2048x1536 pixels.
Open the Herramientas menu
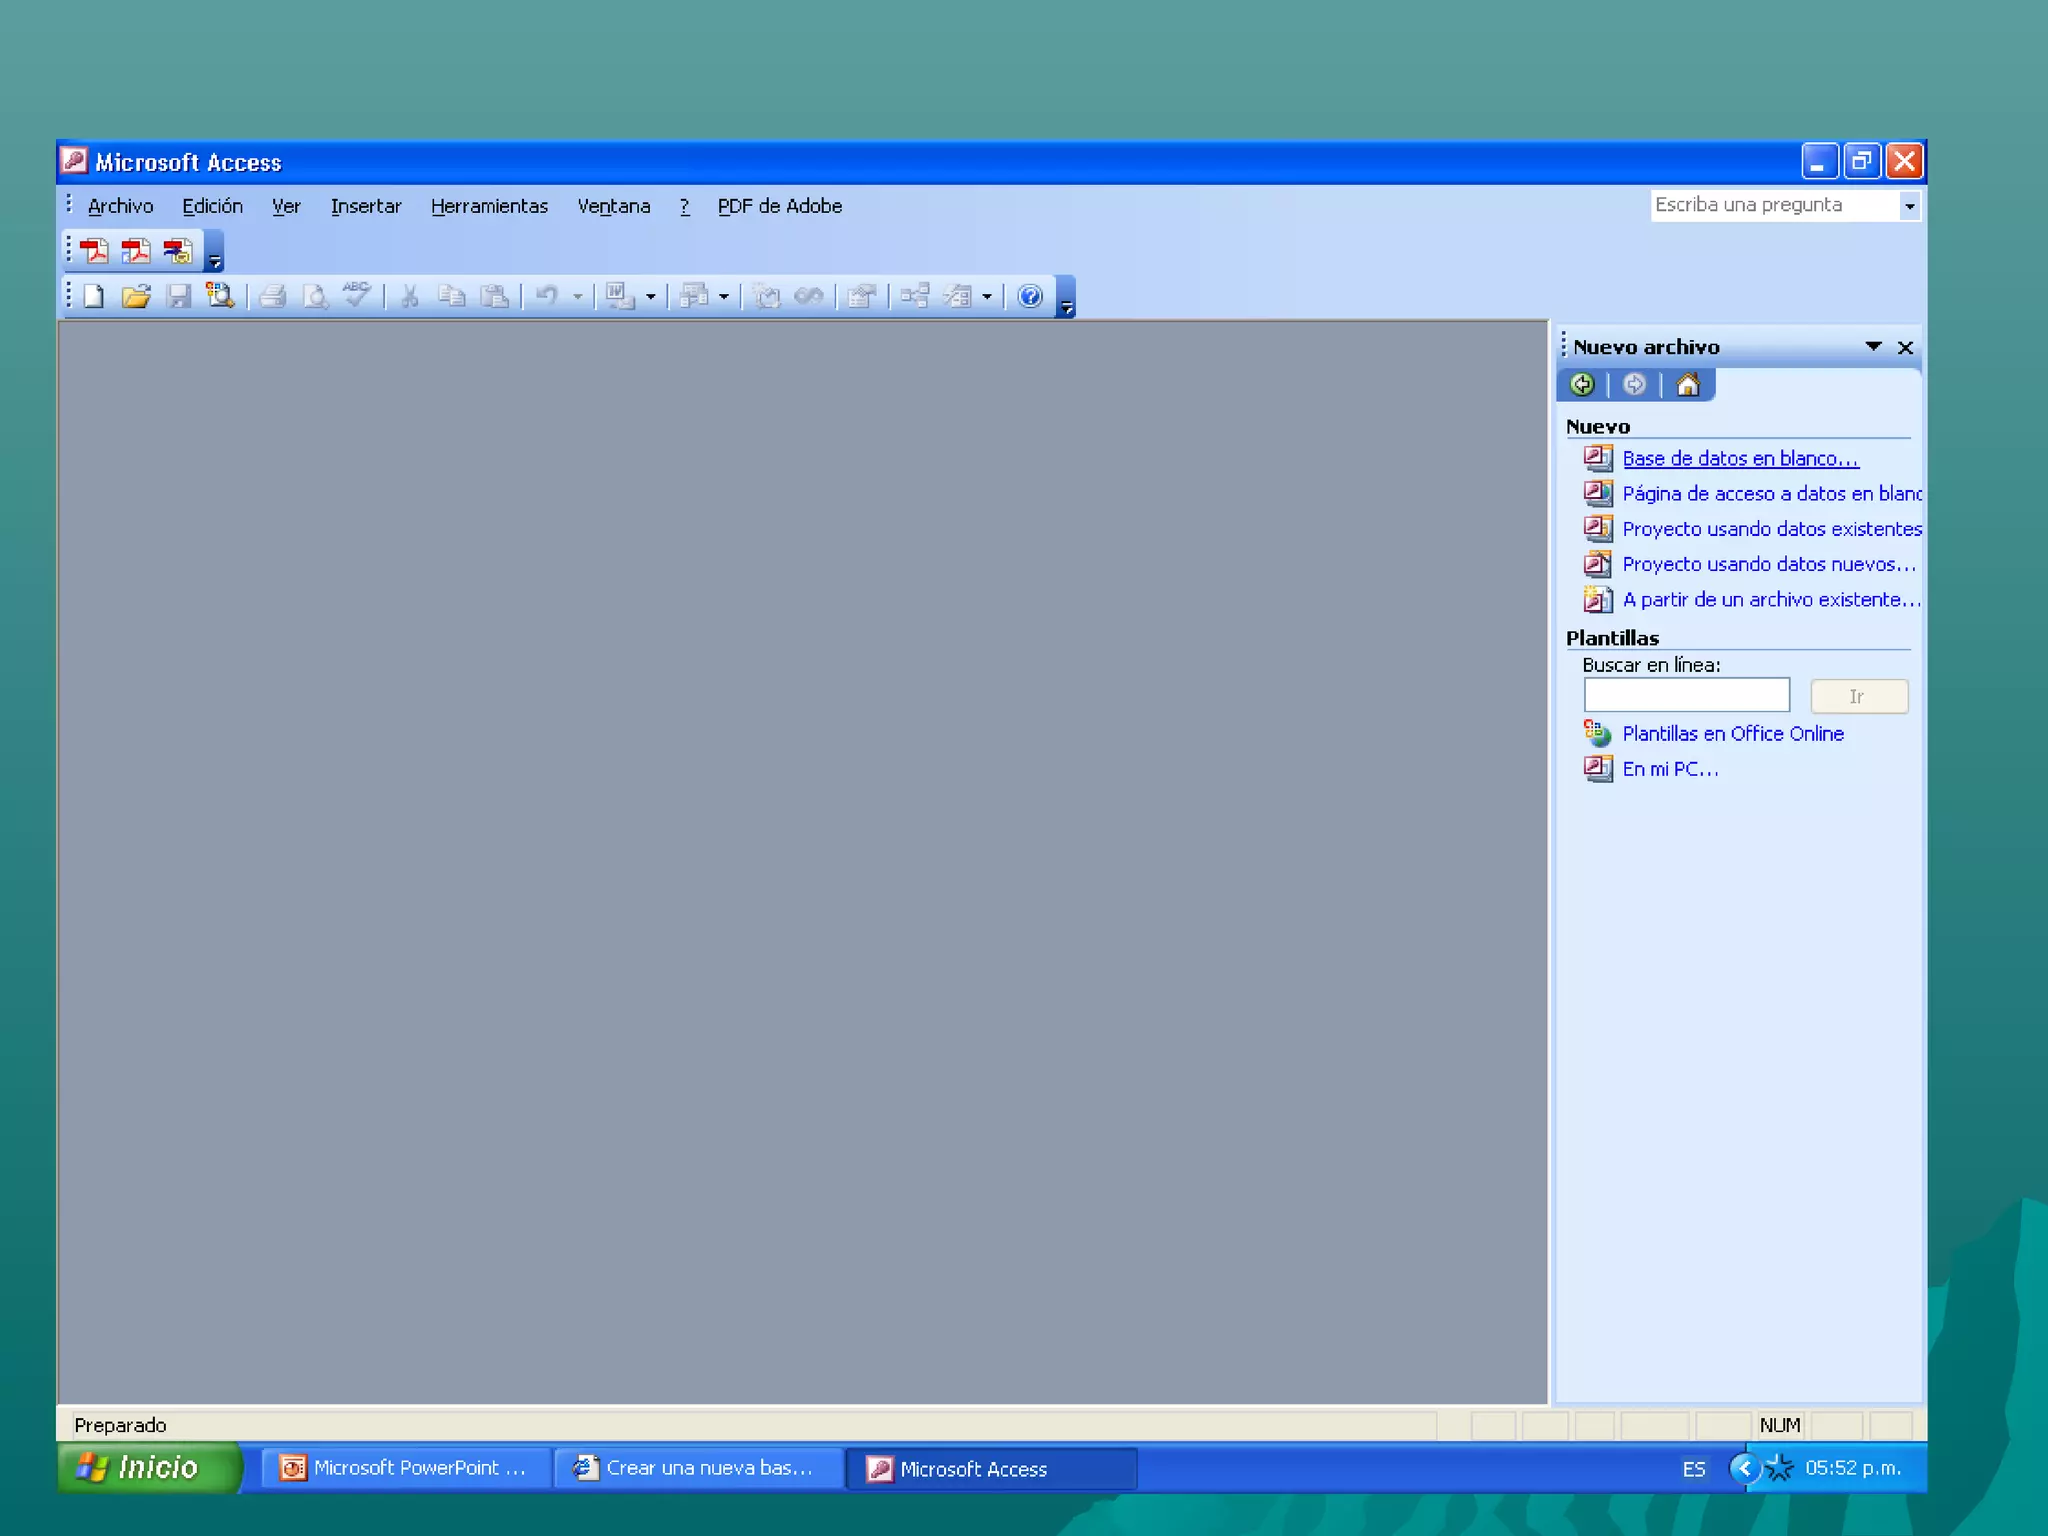(x=489, y=206)
